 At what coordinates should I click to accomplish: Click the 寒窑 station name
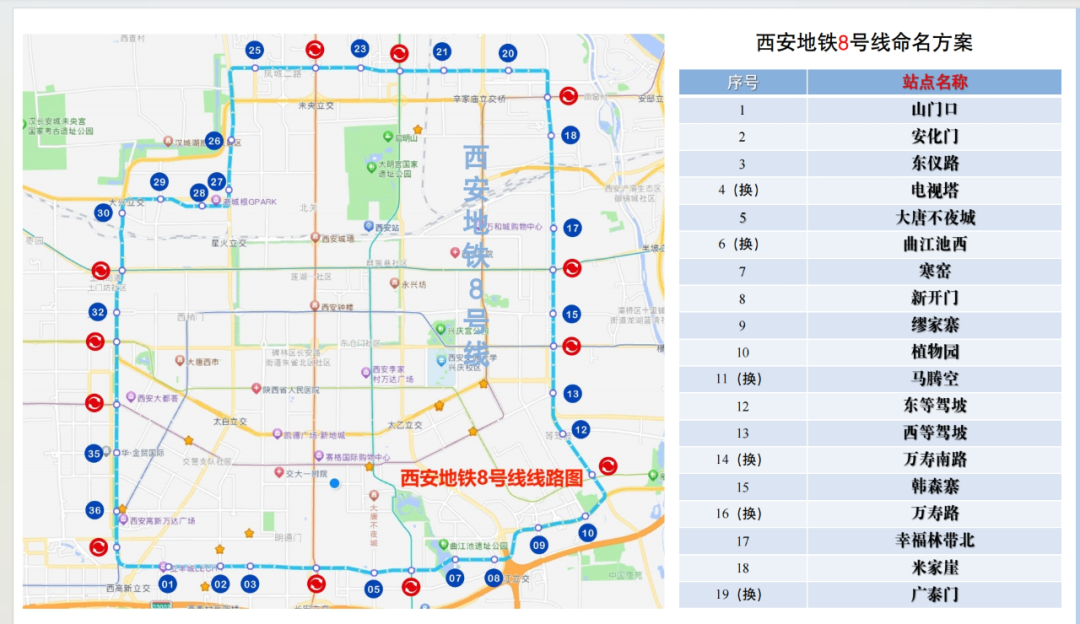point(935,271)
